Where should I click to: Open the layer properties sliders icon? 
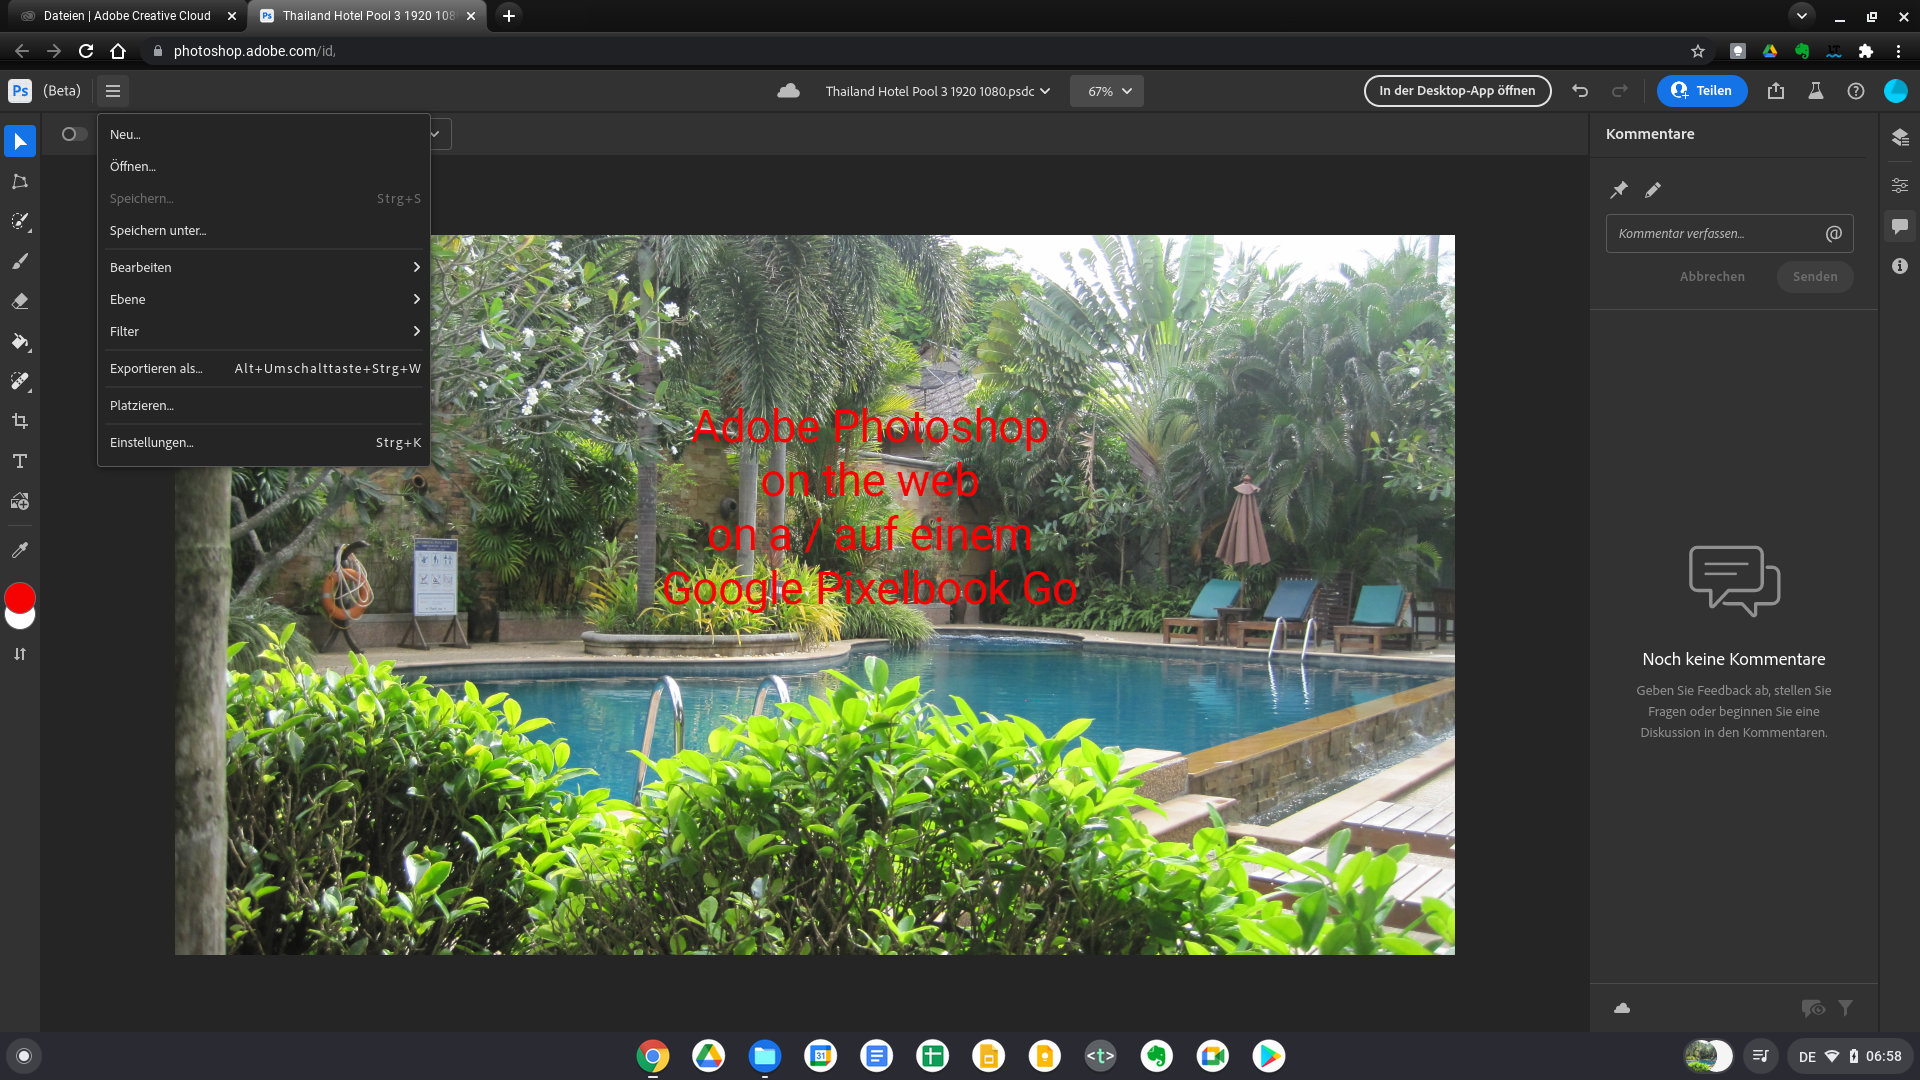coord(1900,185)
